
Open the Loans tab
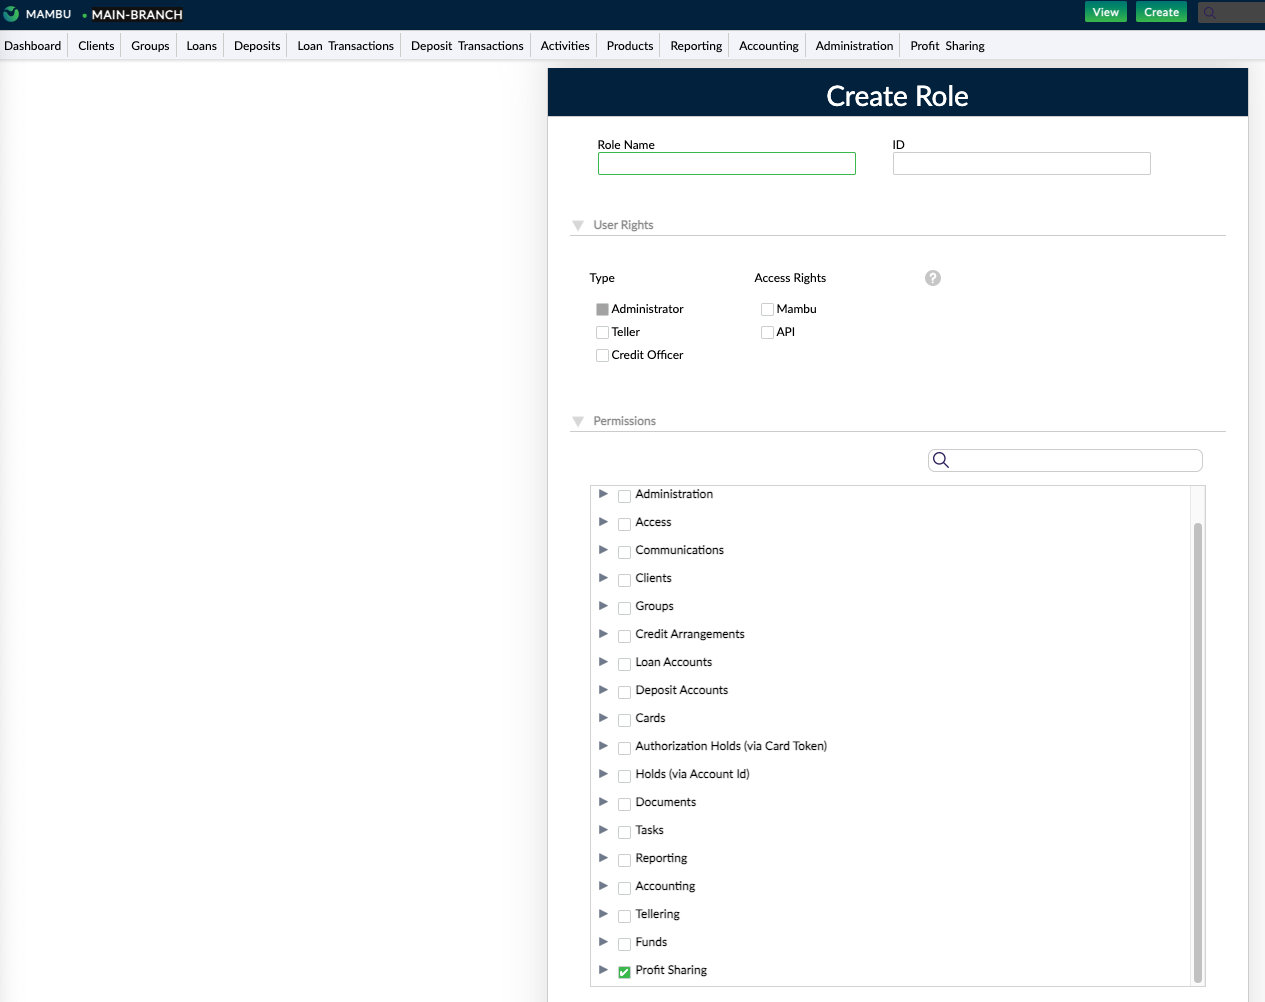pyautogui.click(x=200, y=45)
